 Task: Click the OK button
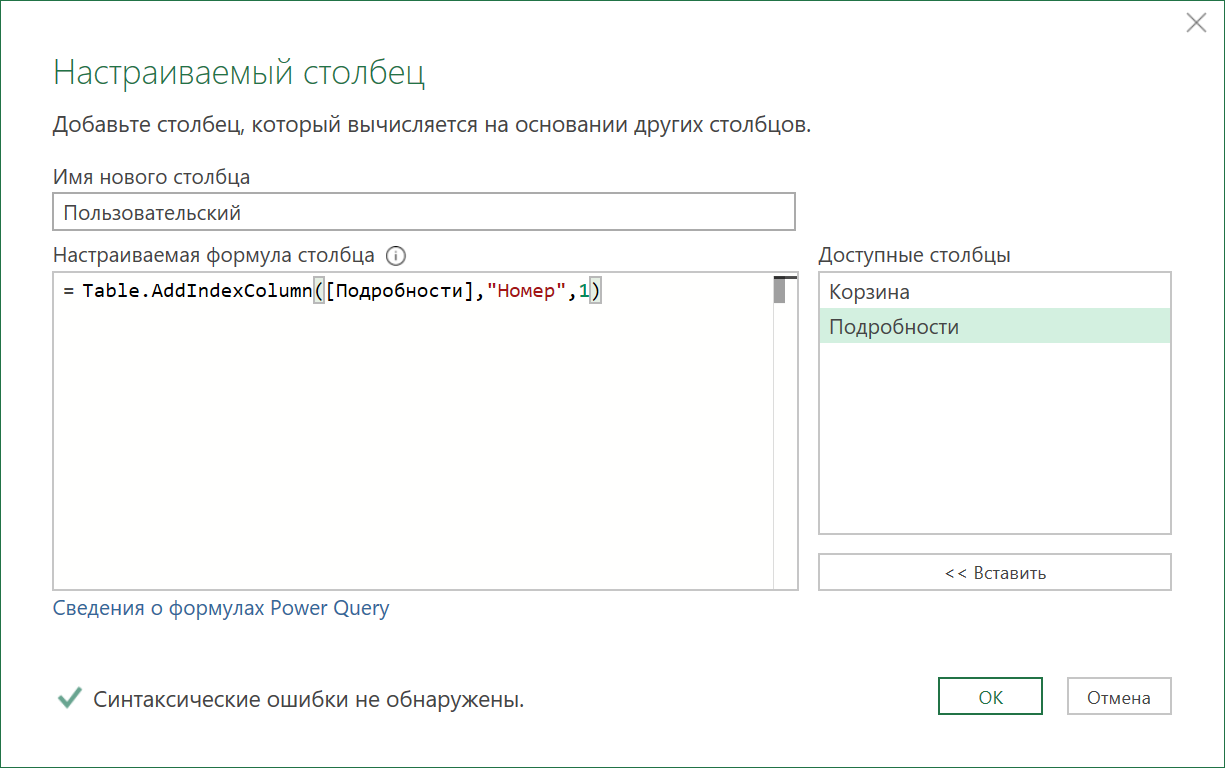tap(990, 697)
